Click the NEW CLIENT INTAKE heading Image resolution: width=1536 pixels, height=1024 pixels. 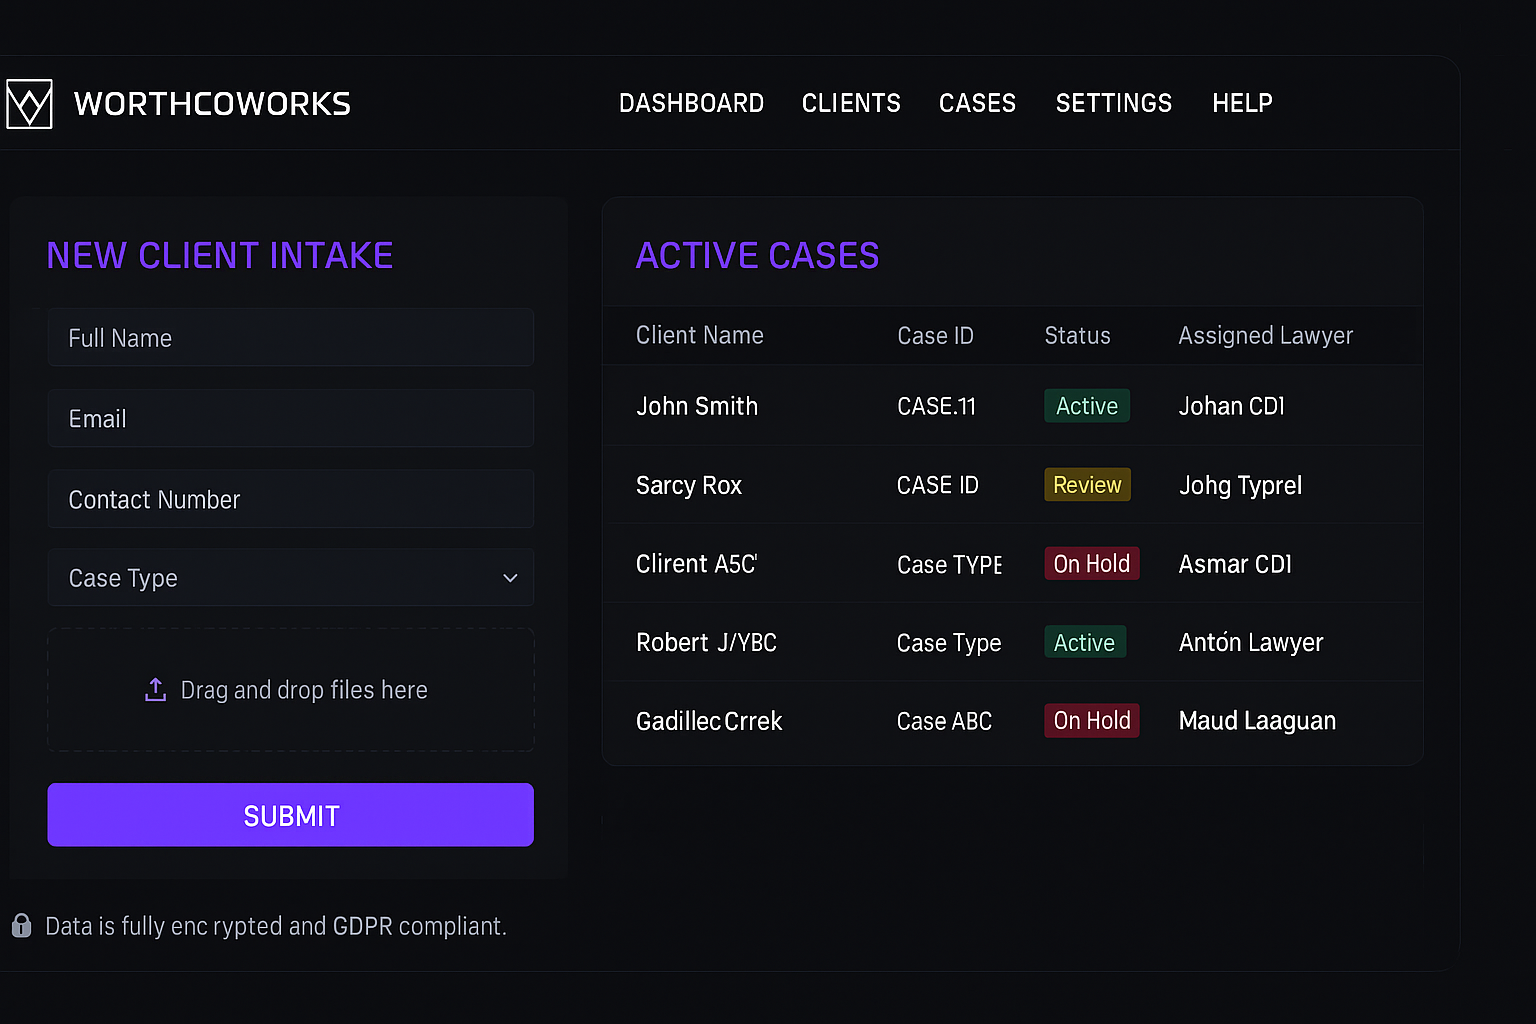point(220,256)
